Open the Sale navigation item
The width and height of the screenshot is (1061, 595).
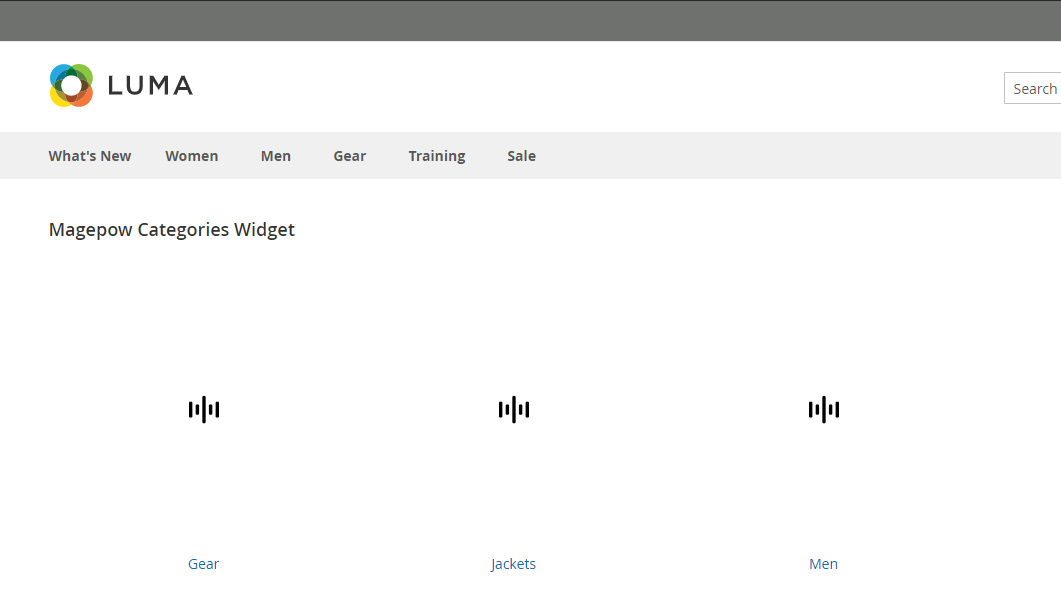pos(521,156)
